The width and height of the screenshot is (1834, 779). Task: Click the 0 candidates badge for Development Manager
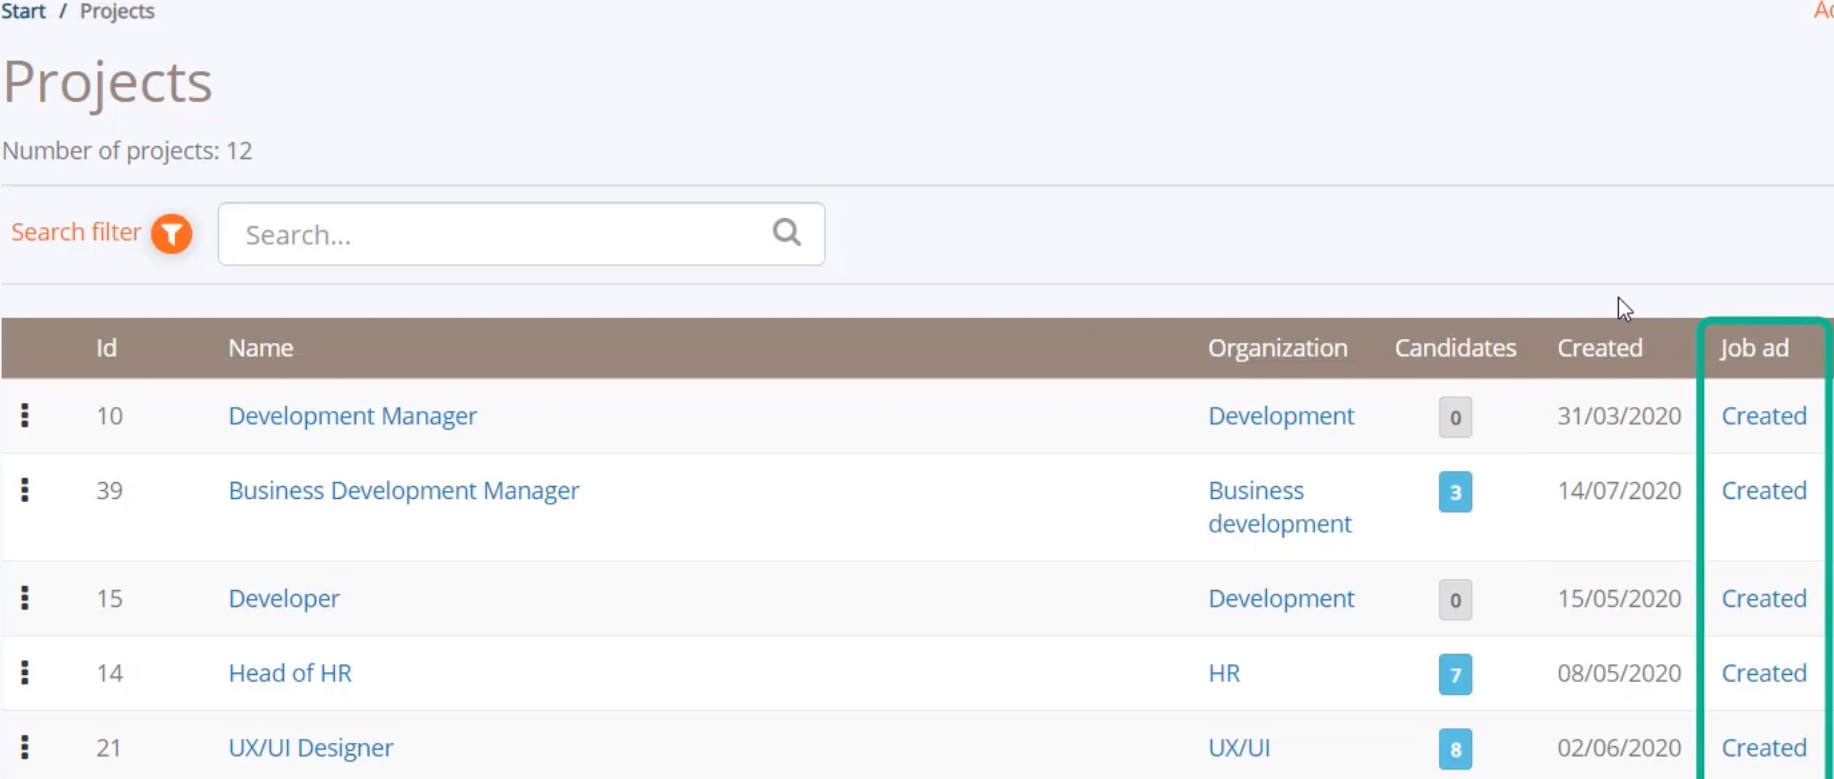click(x=1455, y=417)
